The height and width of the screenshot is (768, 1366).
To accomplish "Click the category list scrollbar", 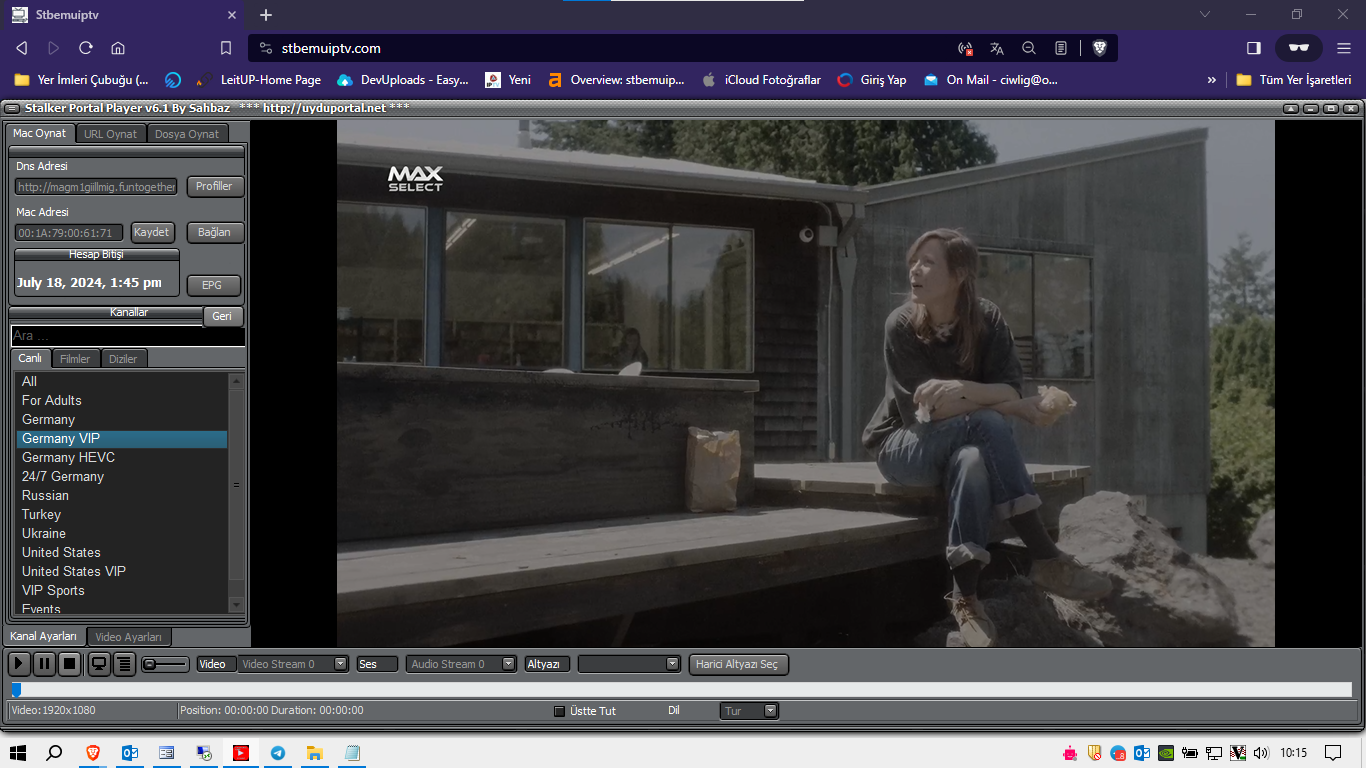I will pyautogui.click(x=237, y=492).
